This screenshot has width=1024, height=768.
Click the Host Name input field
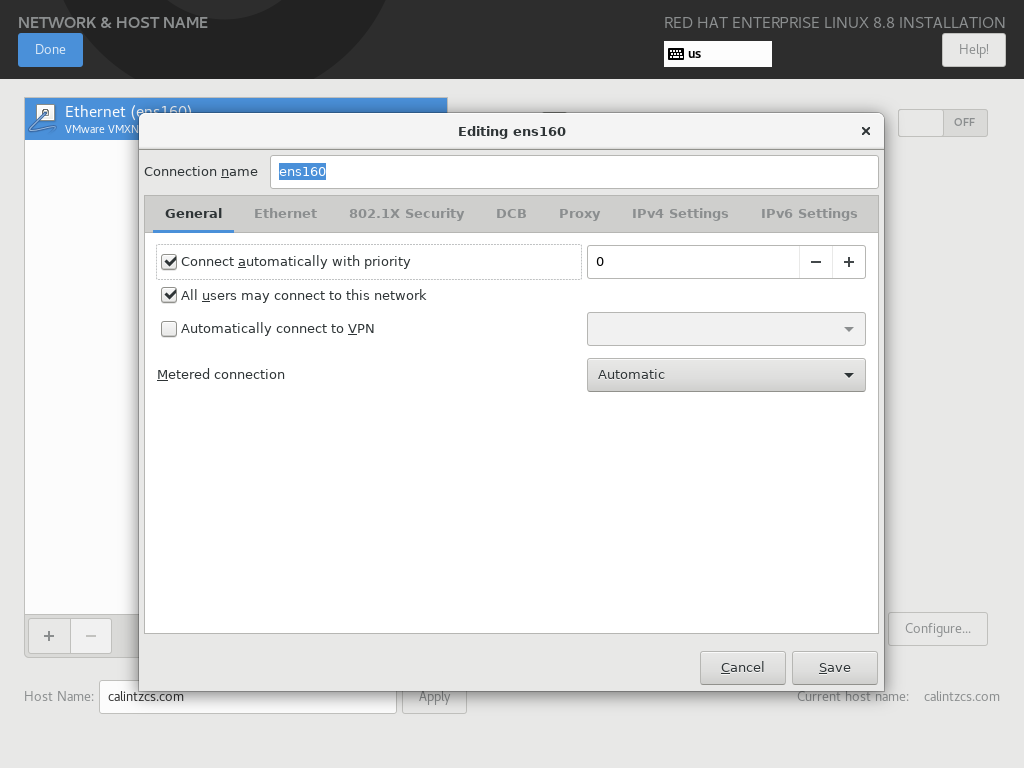click(x=248, y=697)
